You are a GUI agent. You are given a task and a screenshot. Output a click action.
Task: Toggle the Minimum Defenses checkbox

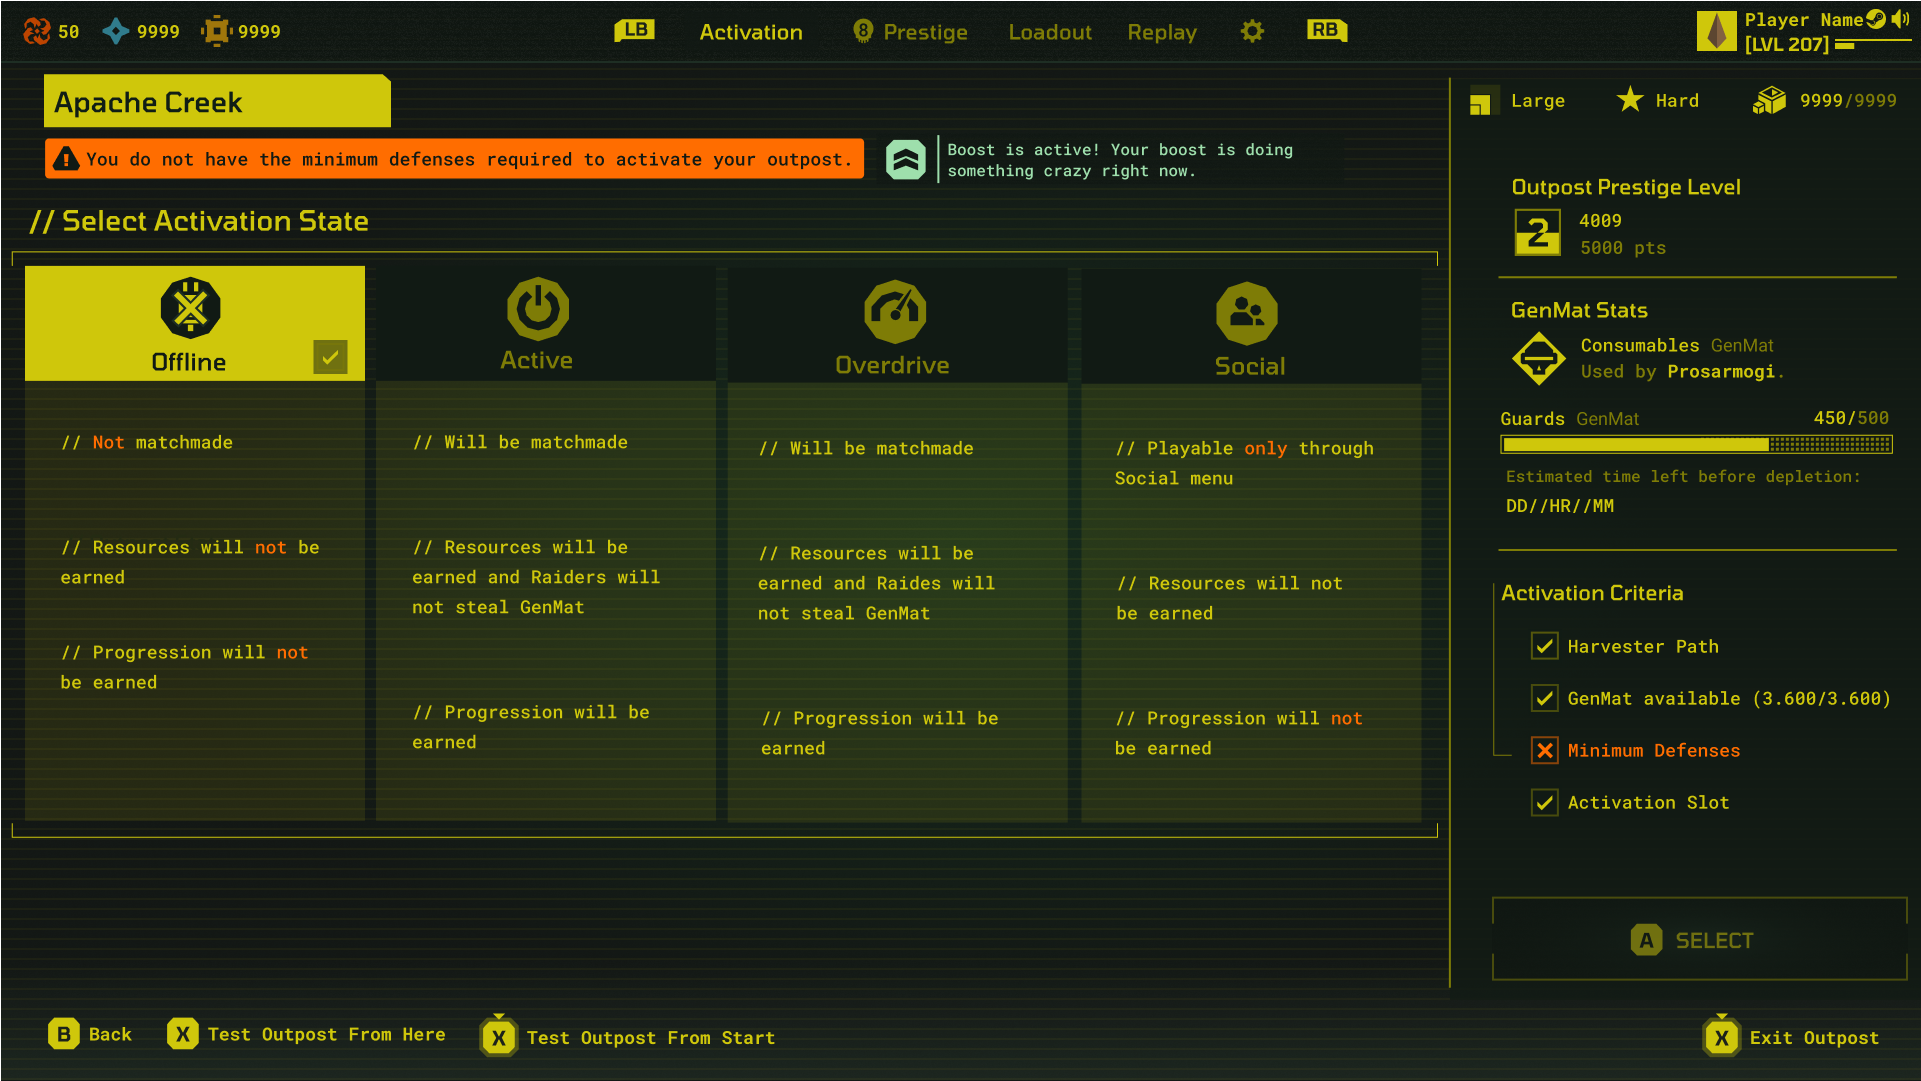coord(1544,750)
